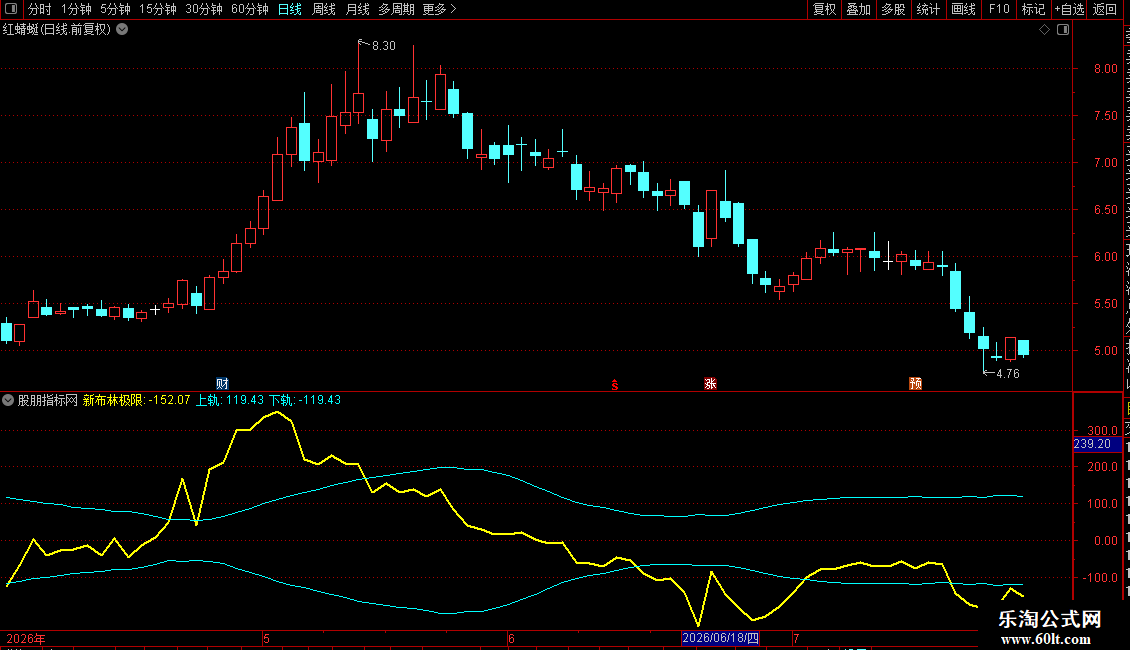Switch to 周线 weekly chart
Viewport: 1130px width, 650px height.
tap(324, 9)
